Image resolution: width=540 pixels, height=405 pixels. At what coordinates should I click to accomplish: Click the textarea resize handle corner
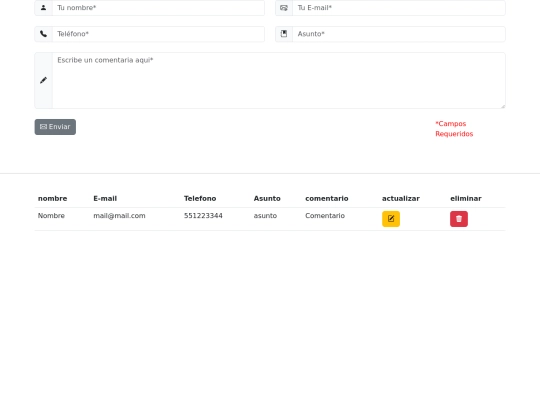(503, 106)
